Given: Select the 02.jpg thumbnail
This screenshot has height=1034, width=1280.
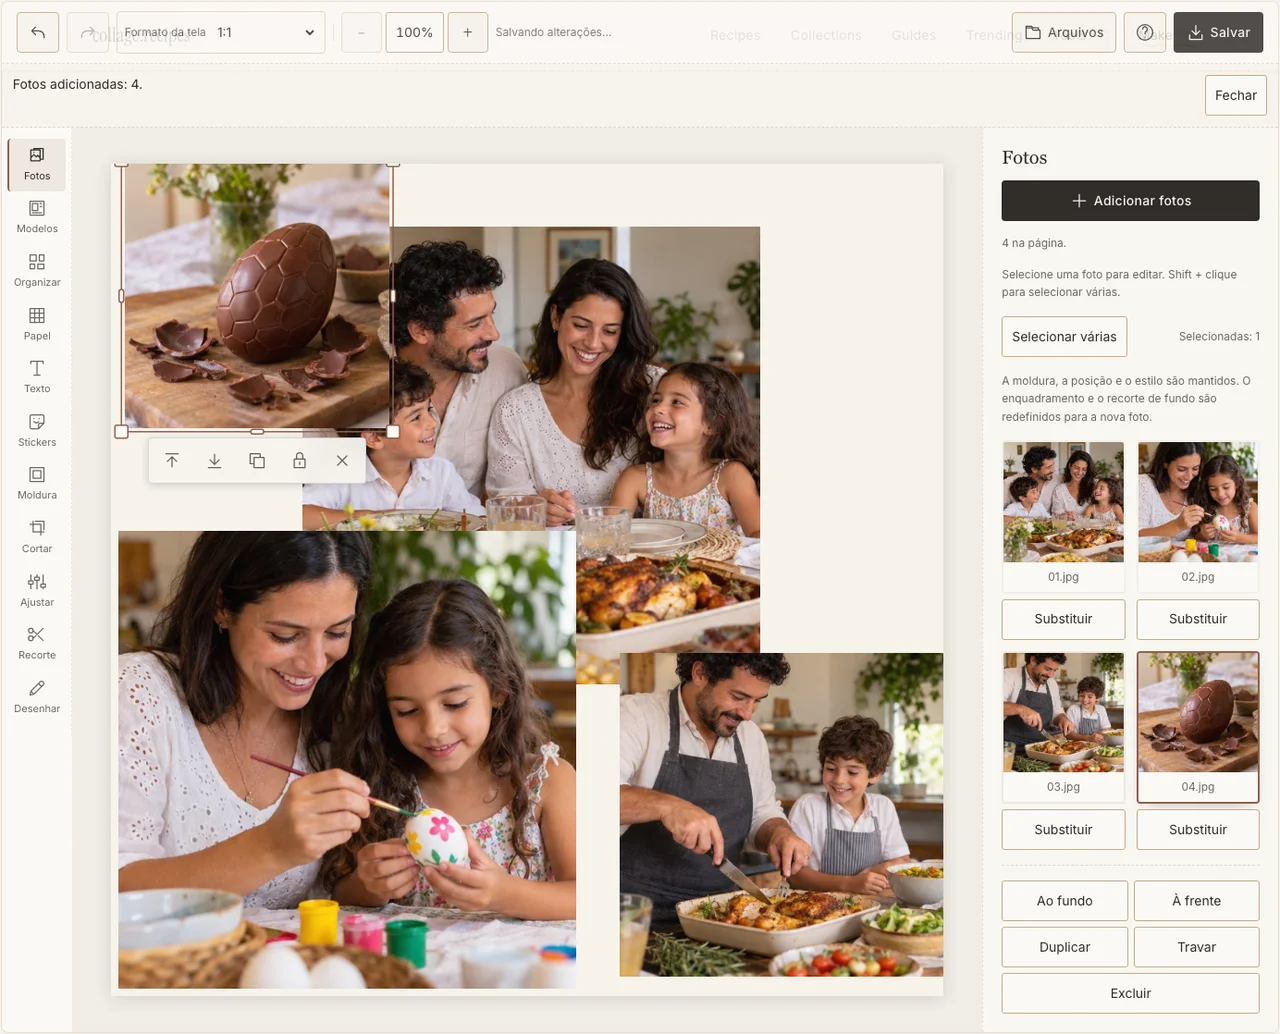Looking at the screenshot, I should click(1198, 516).
